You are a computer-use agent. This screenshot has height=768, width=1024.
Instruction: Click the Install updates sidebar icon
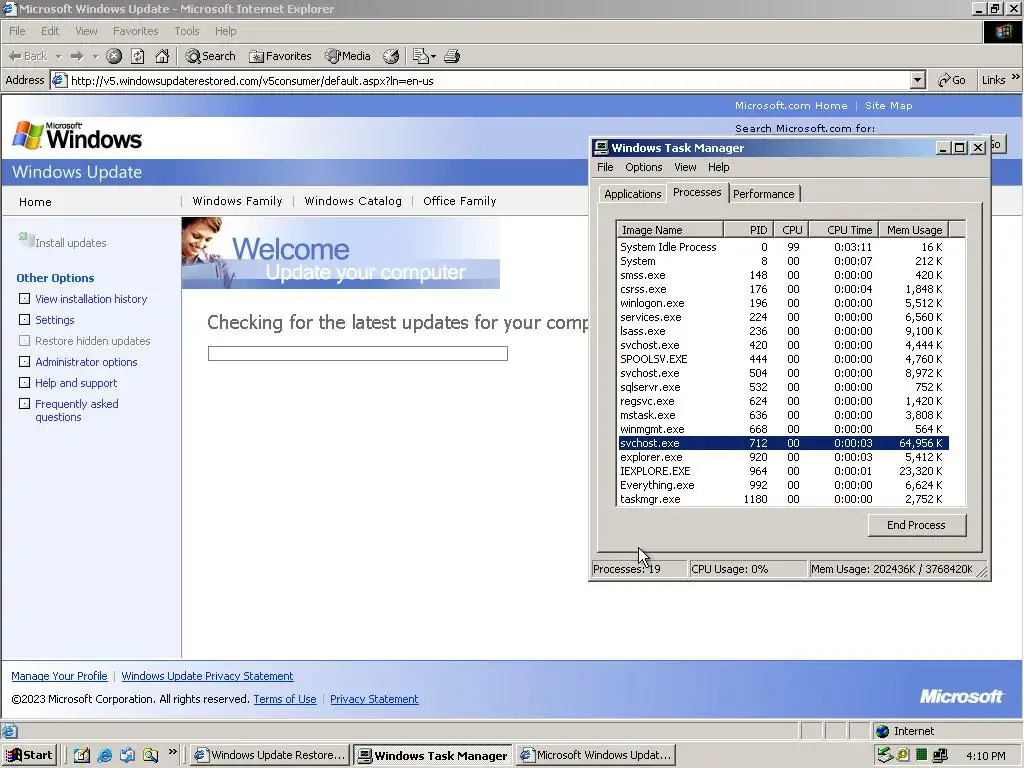coord(26,240)
